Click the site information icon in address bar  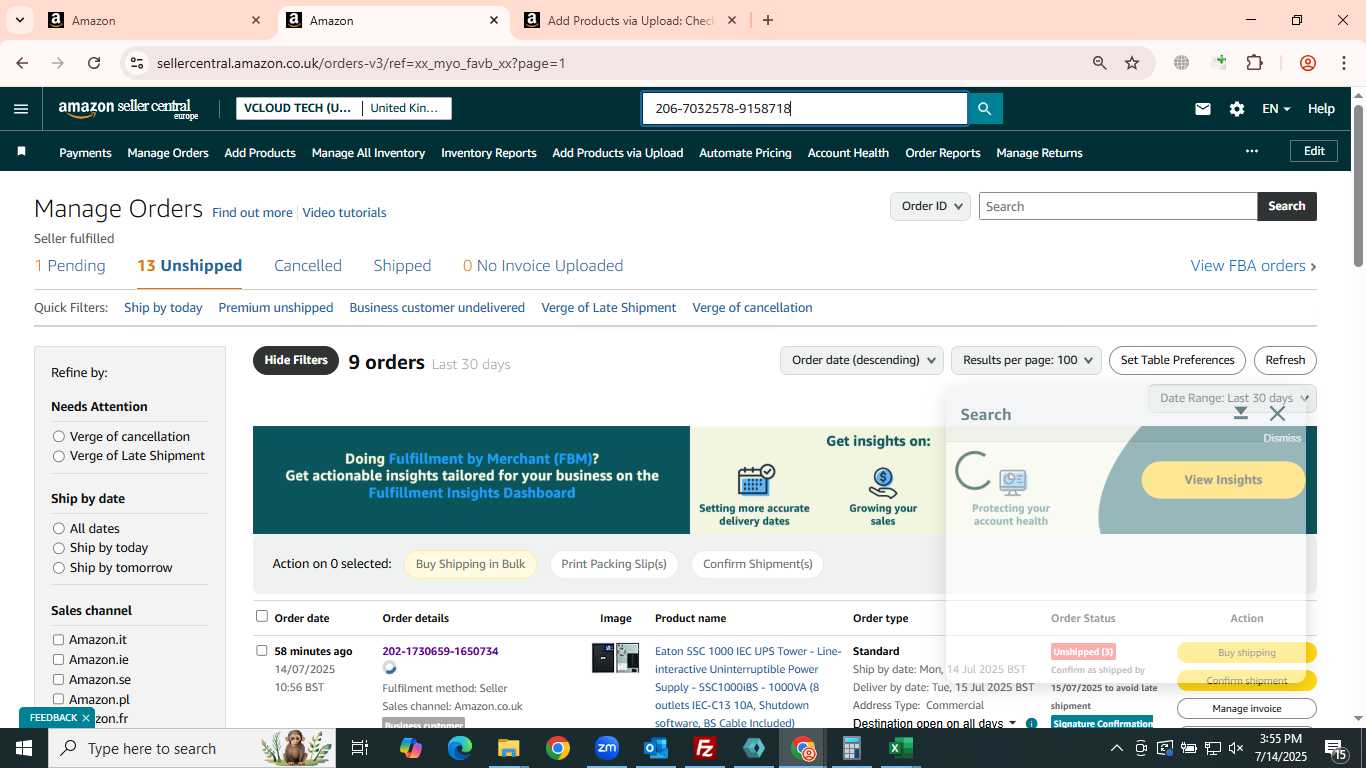[137, 63]
